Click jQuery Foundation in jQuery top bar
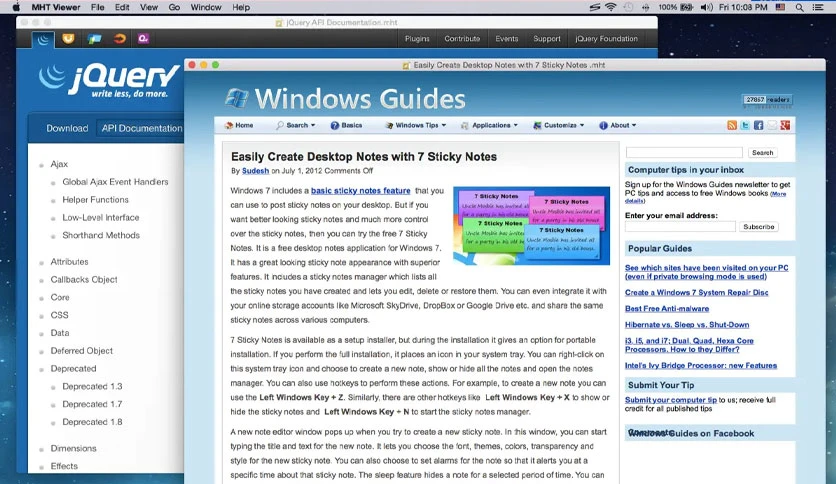The image size is (836, 484). (x=606, y=39)
